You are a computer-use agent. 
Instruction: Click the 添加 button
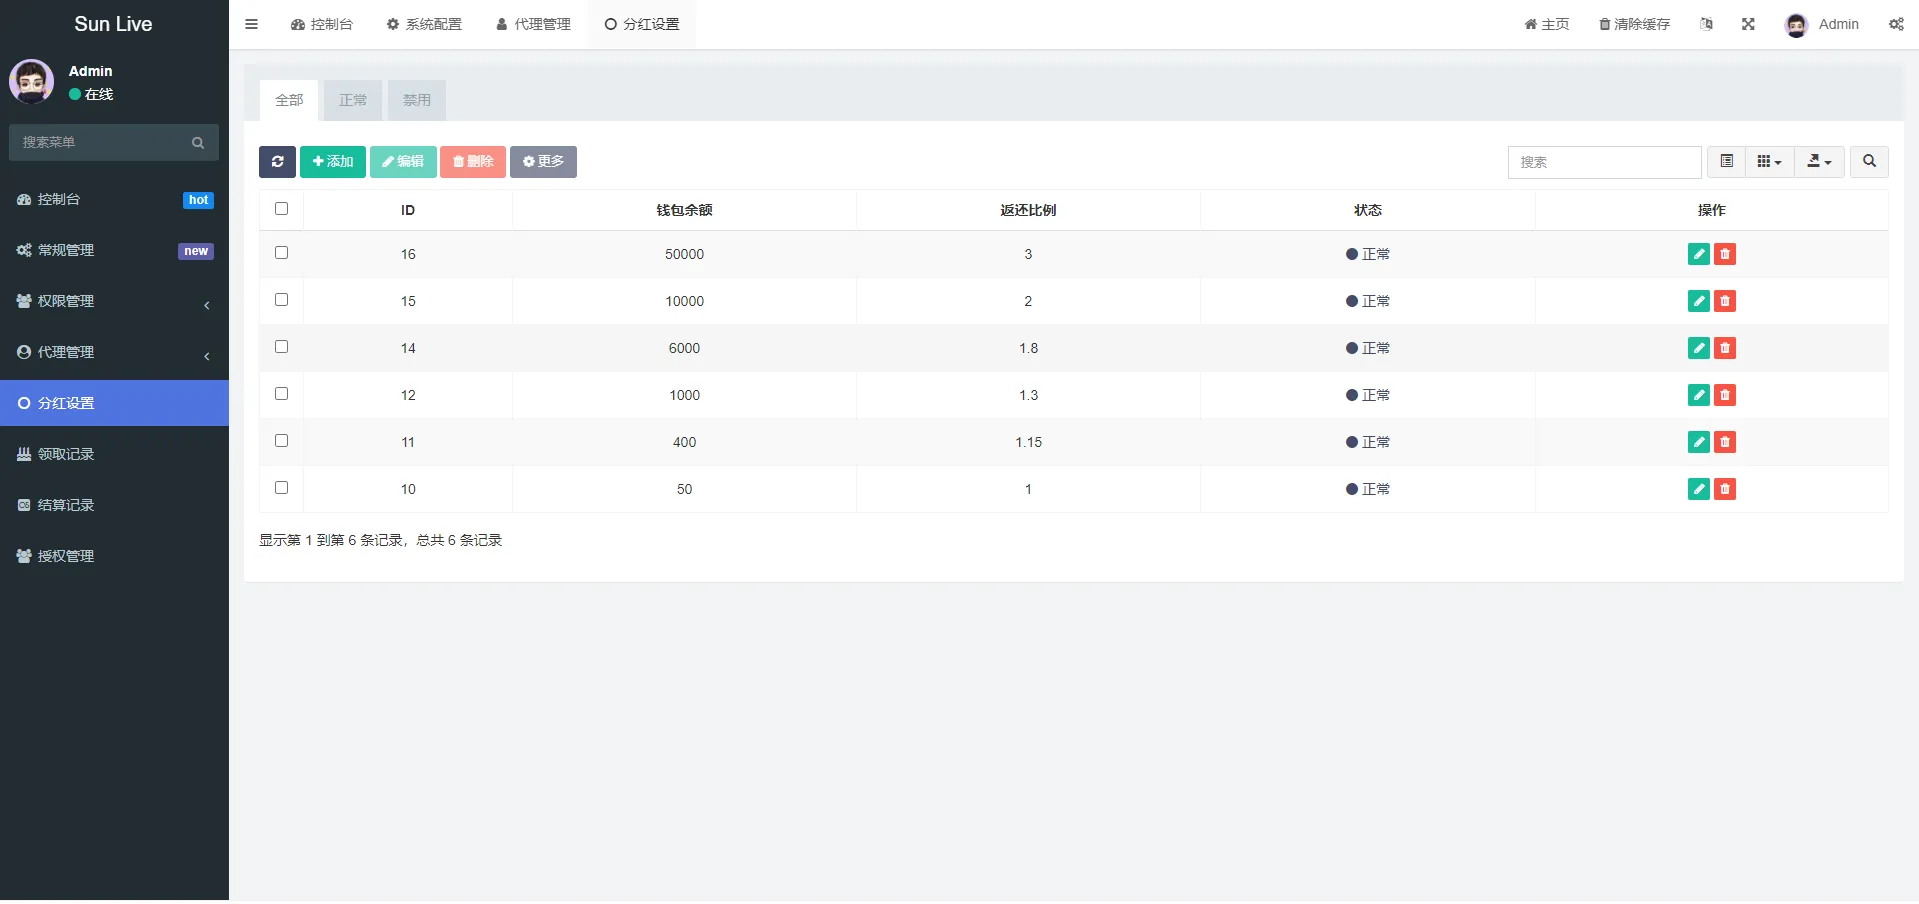pyautogui.click(x=333, y=162)
